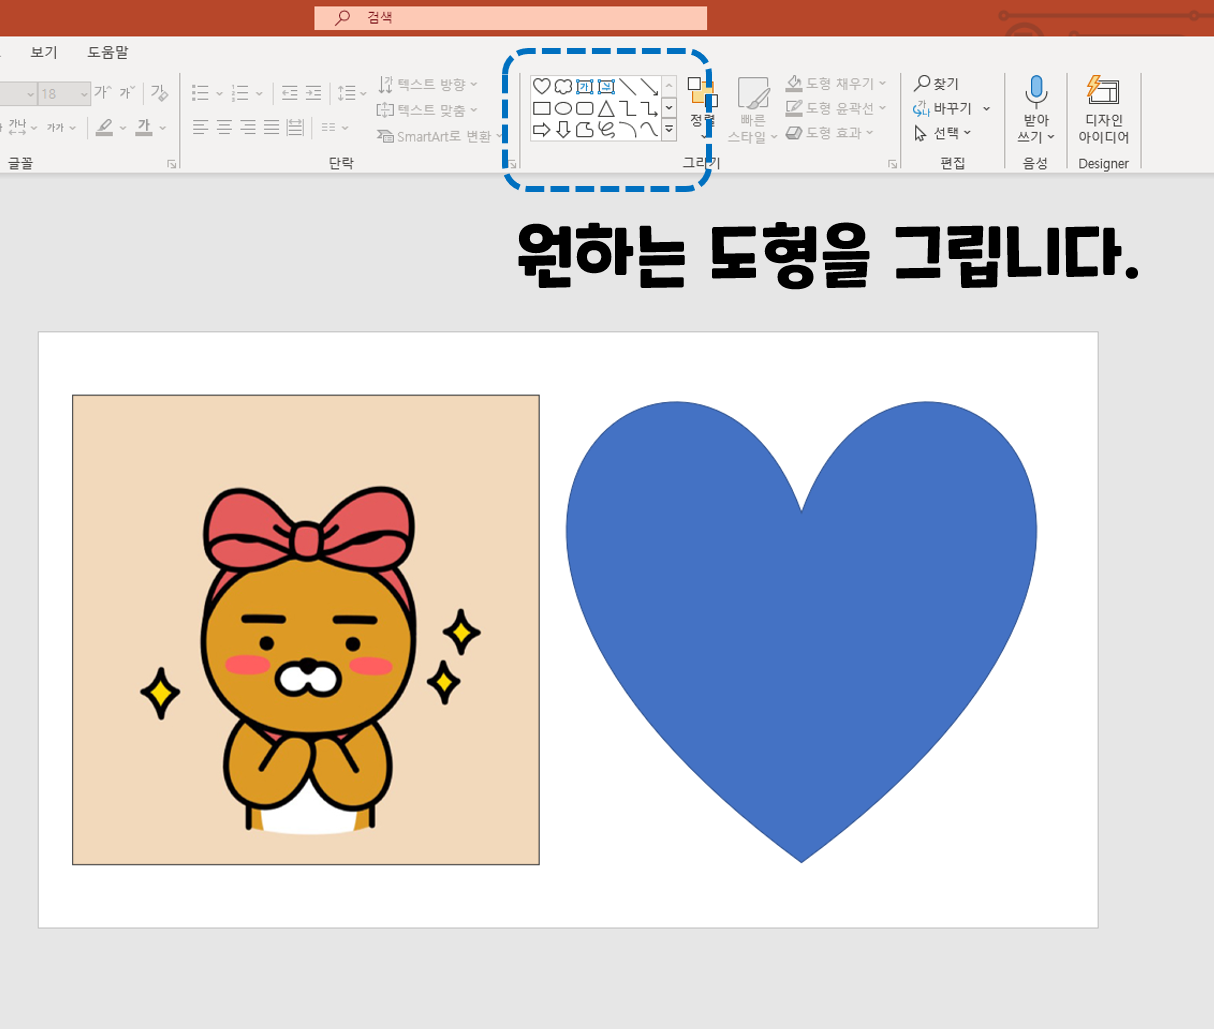The height and width of the screenshot is (1029, 1214).
Task: Select the Ryan character picture on the slide
Action: coord(306,629)
